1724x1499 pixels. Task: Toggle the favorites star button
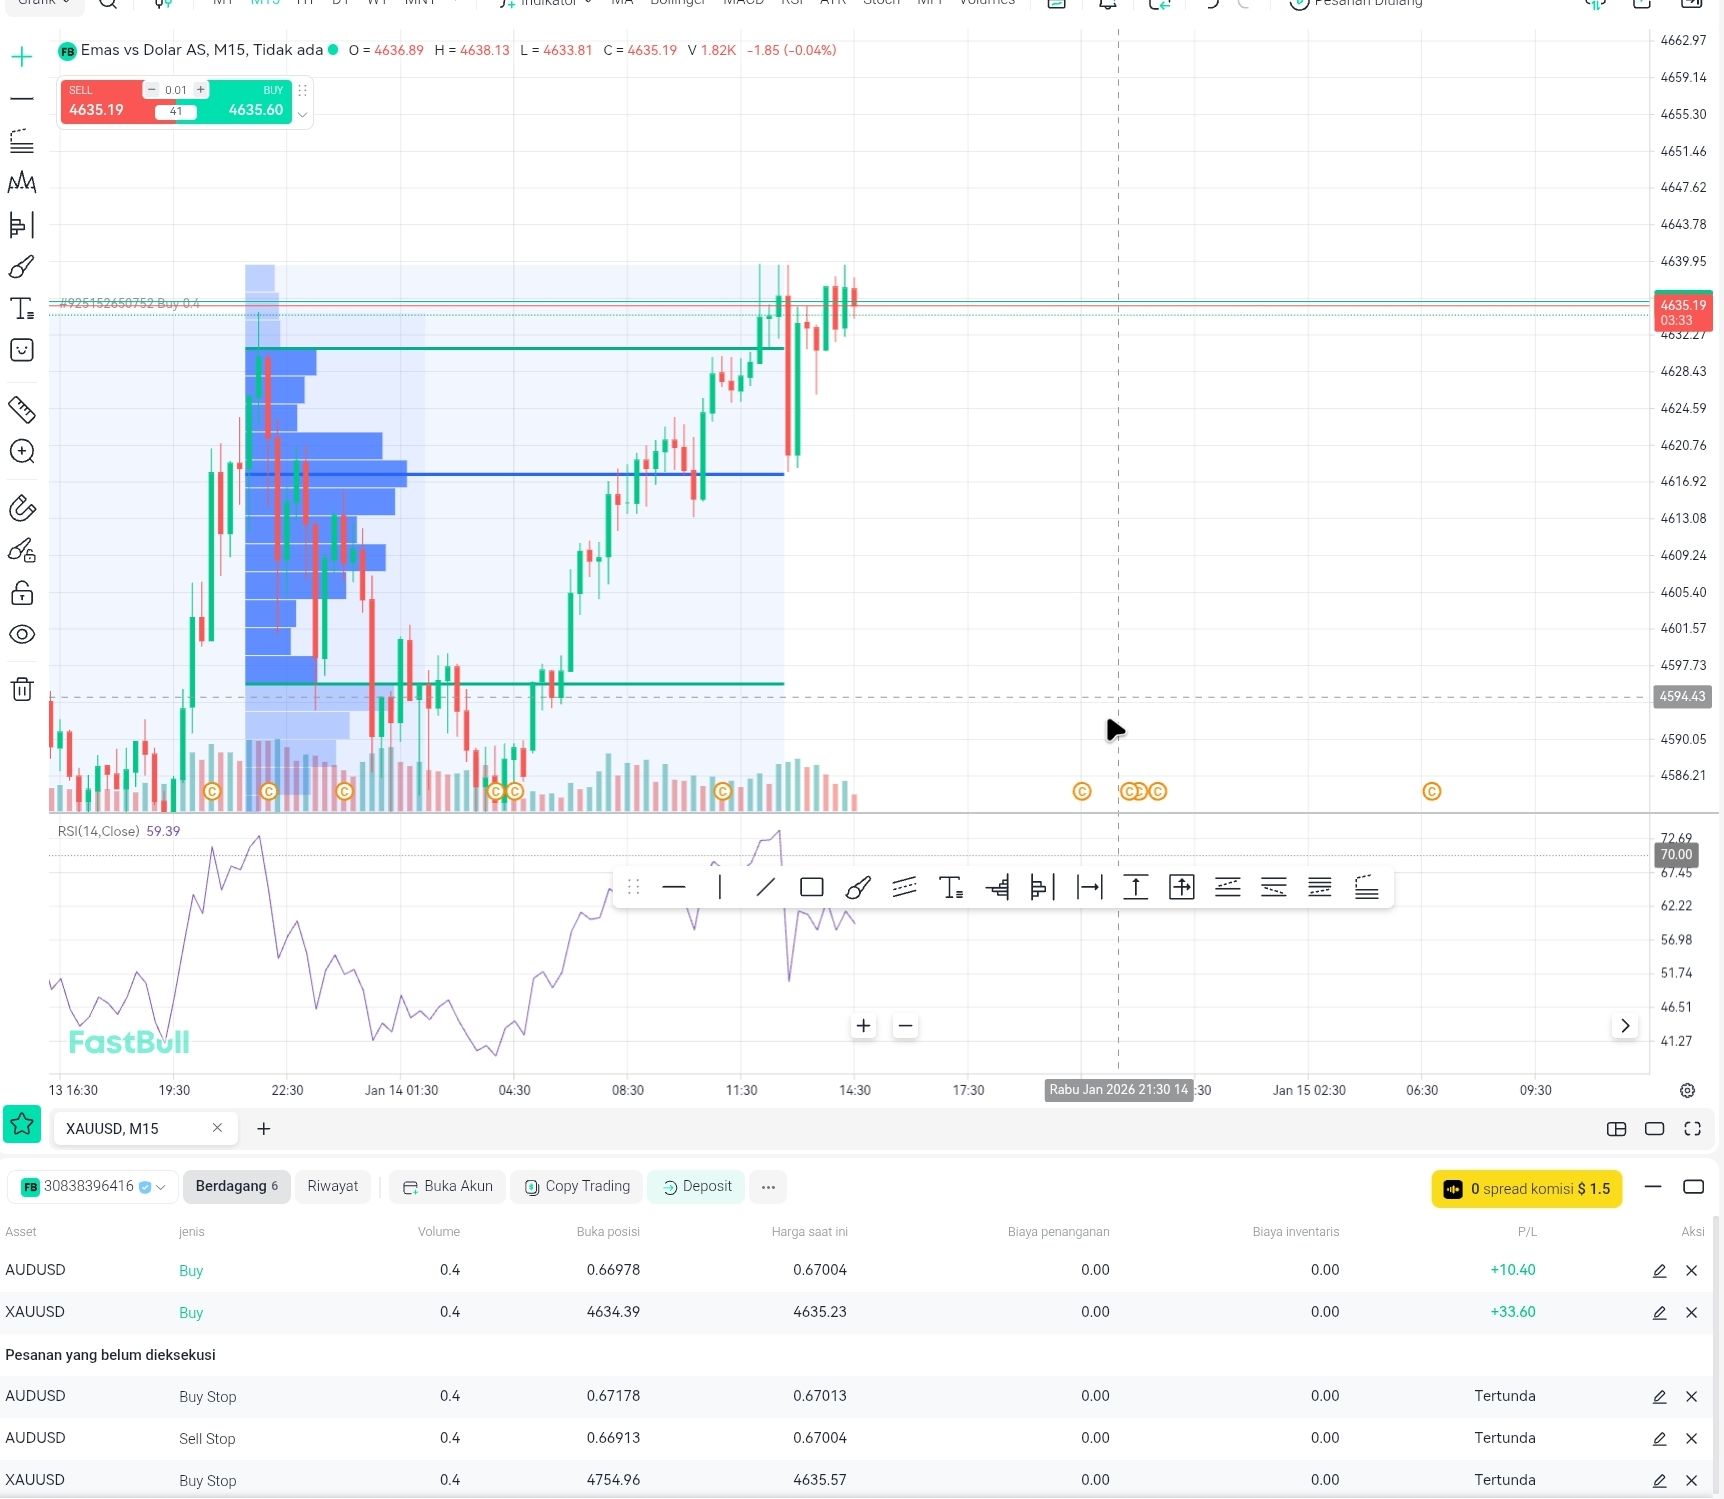pos(22,1125)
